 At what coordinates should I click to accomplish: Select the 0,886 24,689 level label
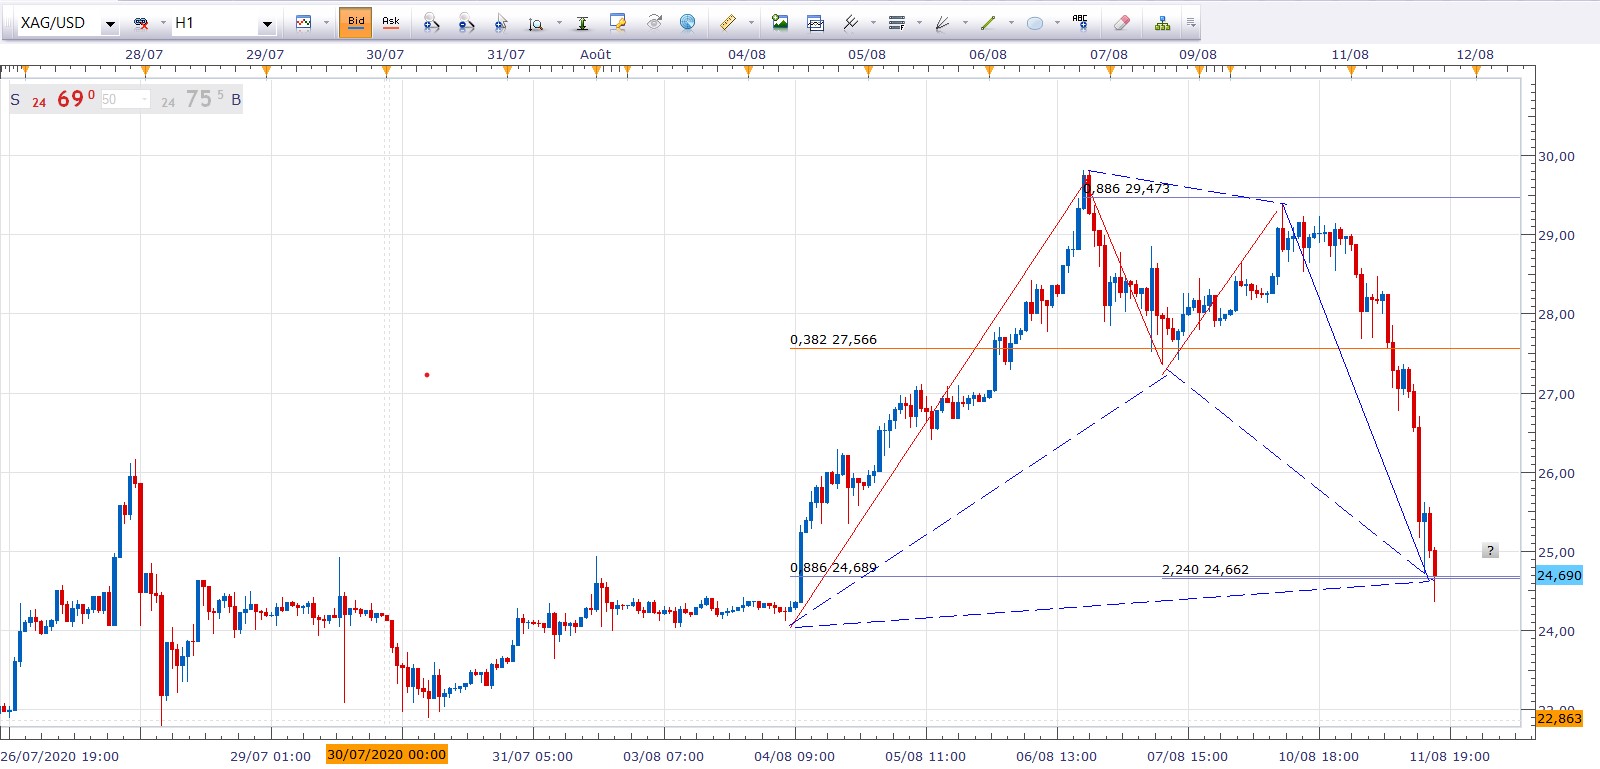pyautogui.click(x=833, y=567)
